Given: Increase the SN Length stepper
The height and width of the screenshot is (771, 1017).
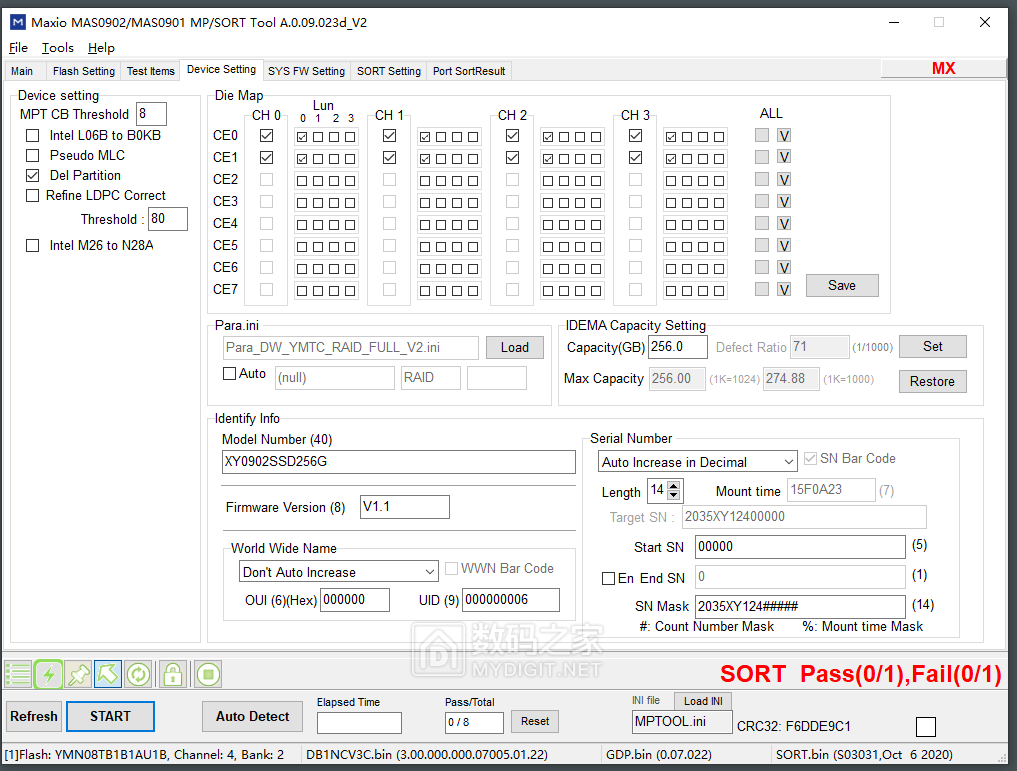Looking at the screenshot, I should coord(674,486).
